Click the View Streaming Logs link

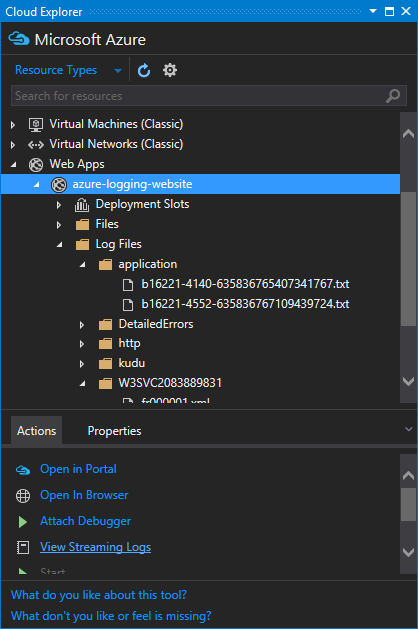coord(95,547)
